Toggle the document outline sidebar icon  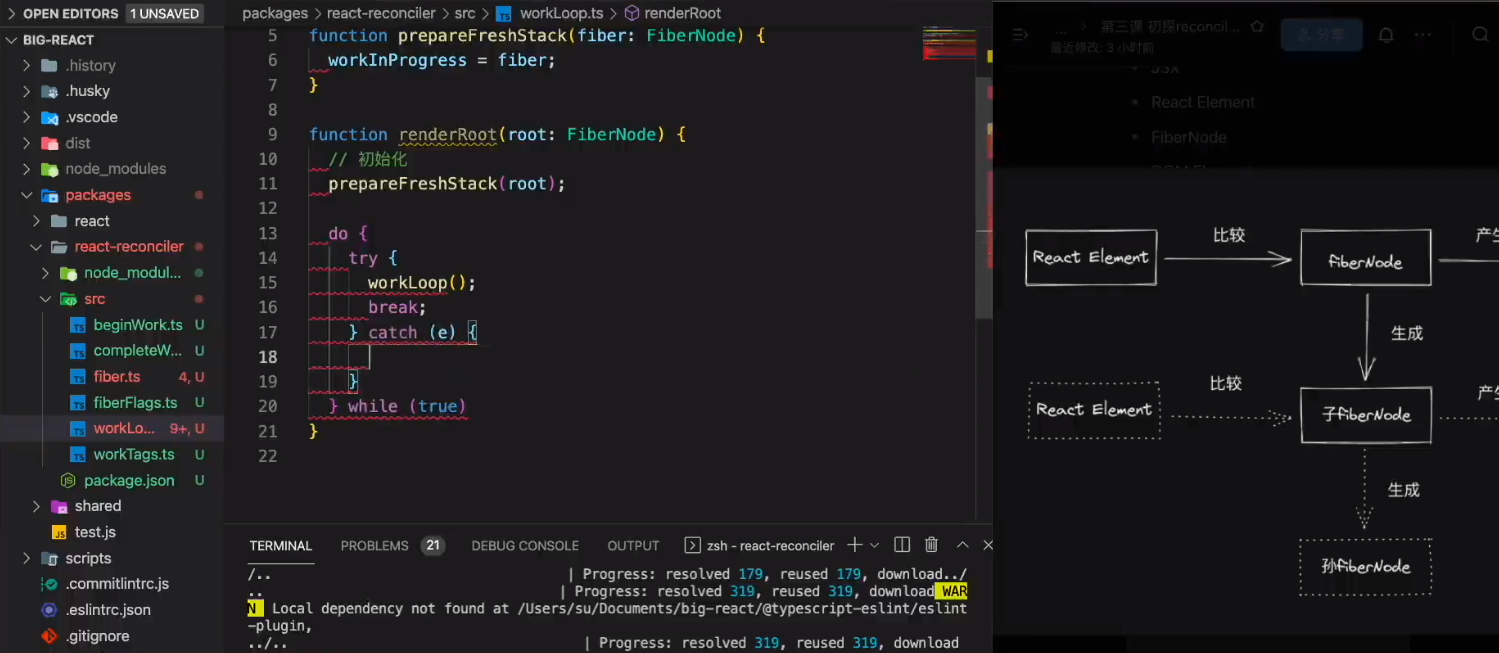1021,34
